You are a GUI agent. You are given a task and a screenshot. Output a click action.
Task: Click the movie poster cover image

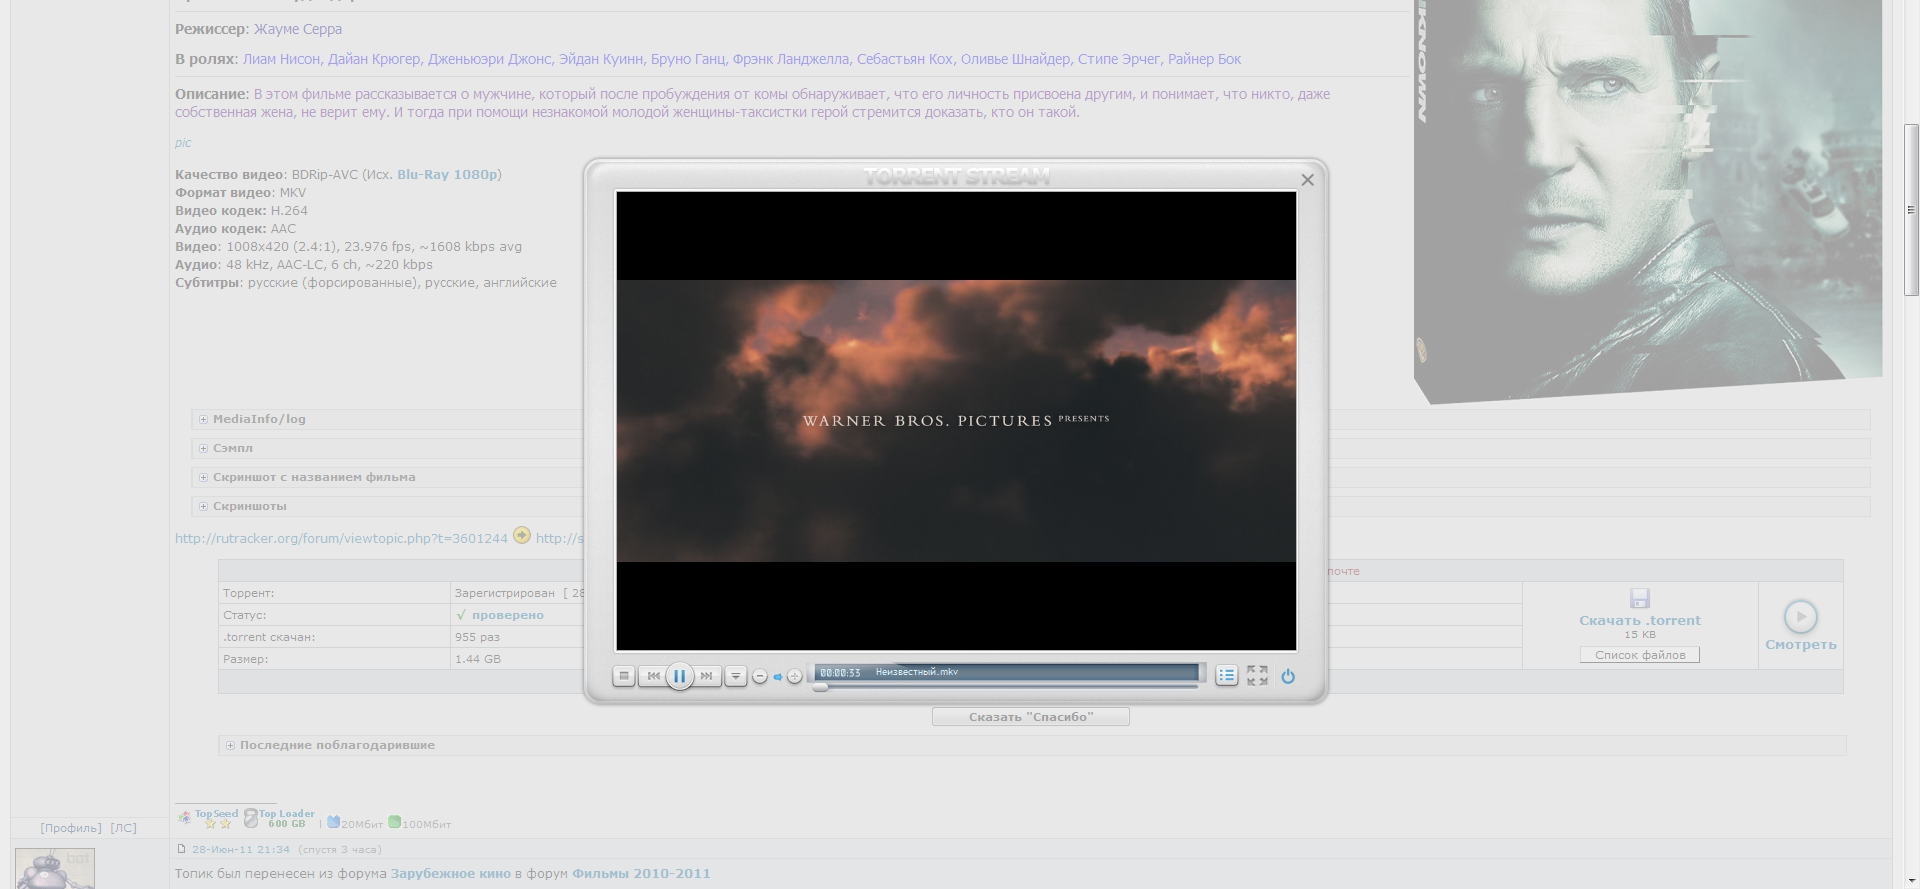1648,200
